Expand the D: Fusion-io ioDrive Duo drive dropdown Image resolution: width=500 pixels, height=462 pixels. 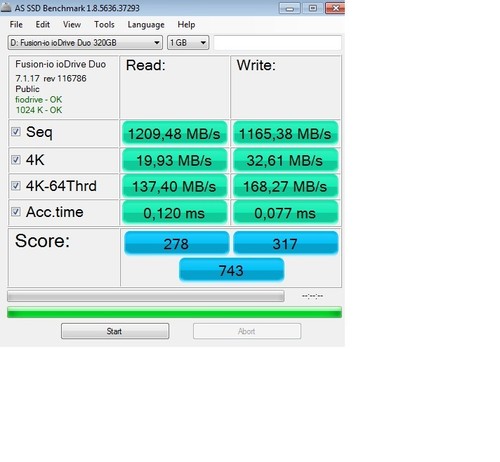(85, 43)
